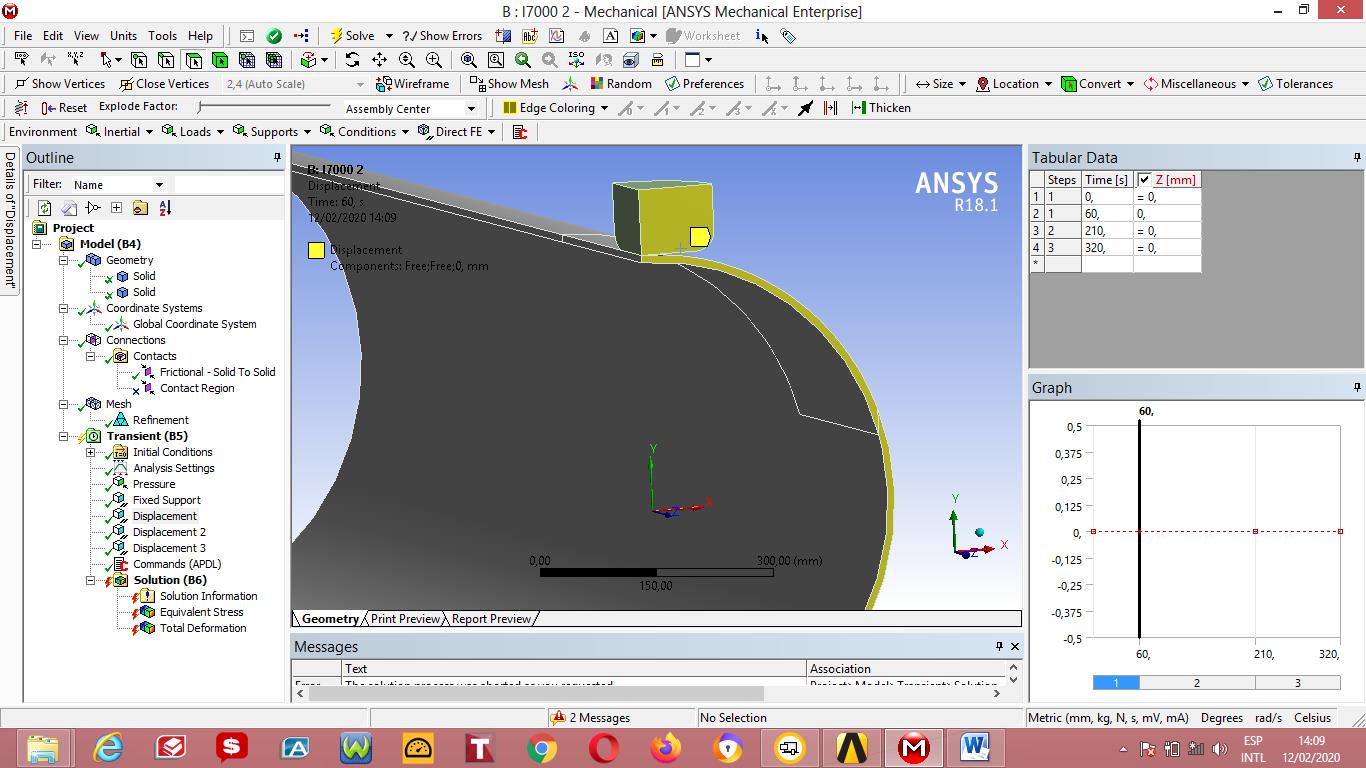Screen dimensions: 1366x768
Task: Switch to the Print Preview tab
Action: pyautogui.click(x=405, y=618)
